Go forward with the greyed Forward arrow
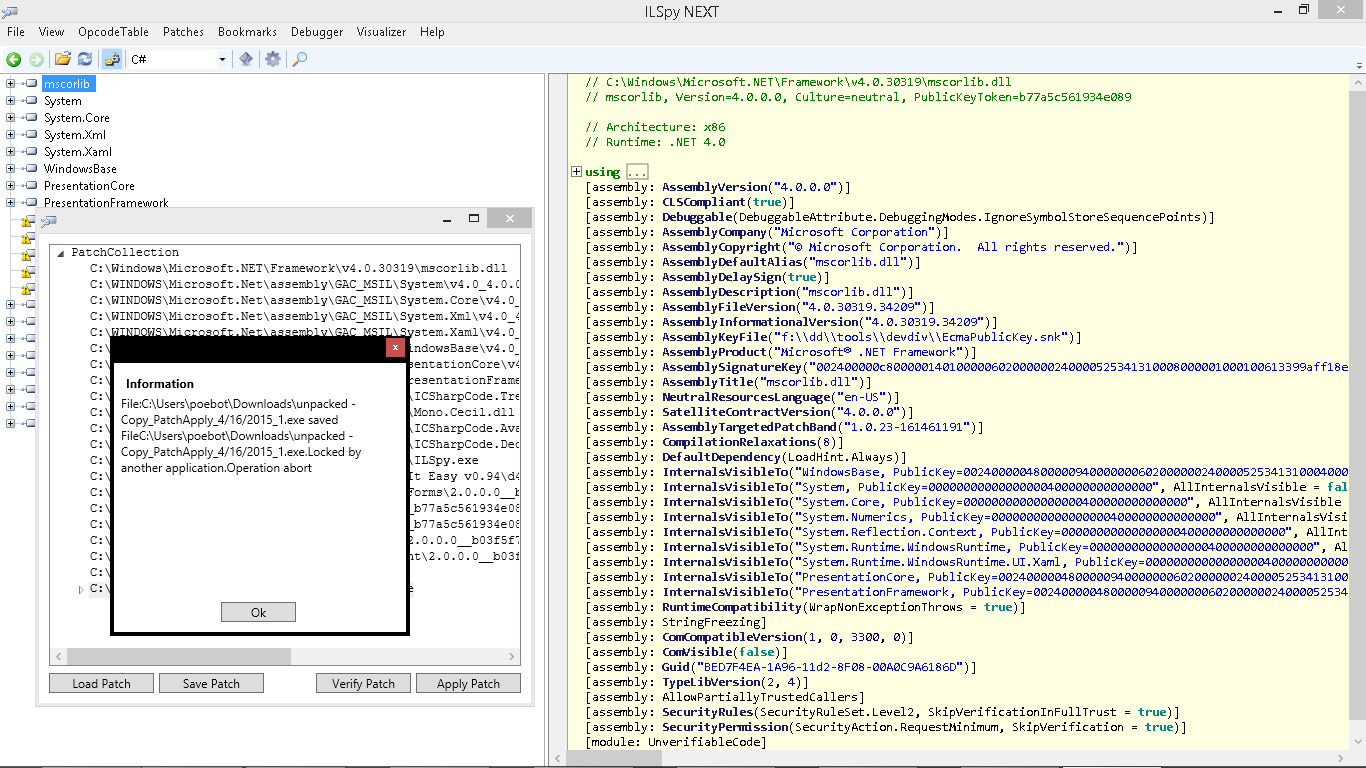1366x768 pixels. coord(36,60)
